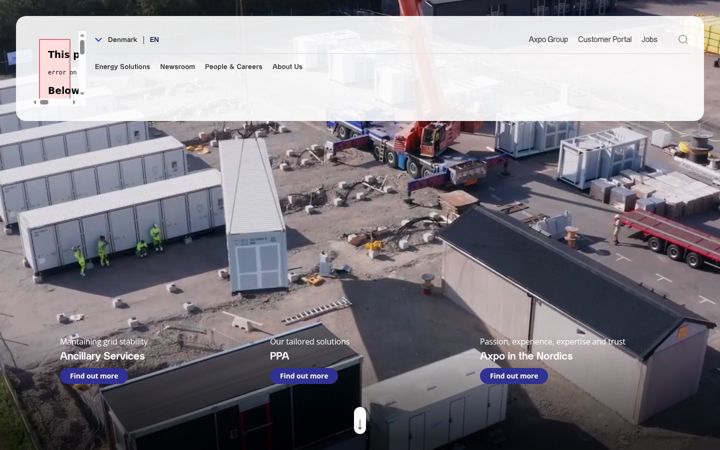Open the Axpo Group link
720x450 pixels.
click(548, 39)
